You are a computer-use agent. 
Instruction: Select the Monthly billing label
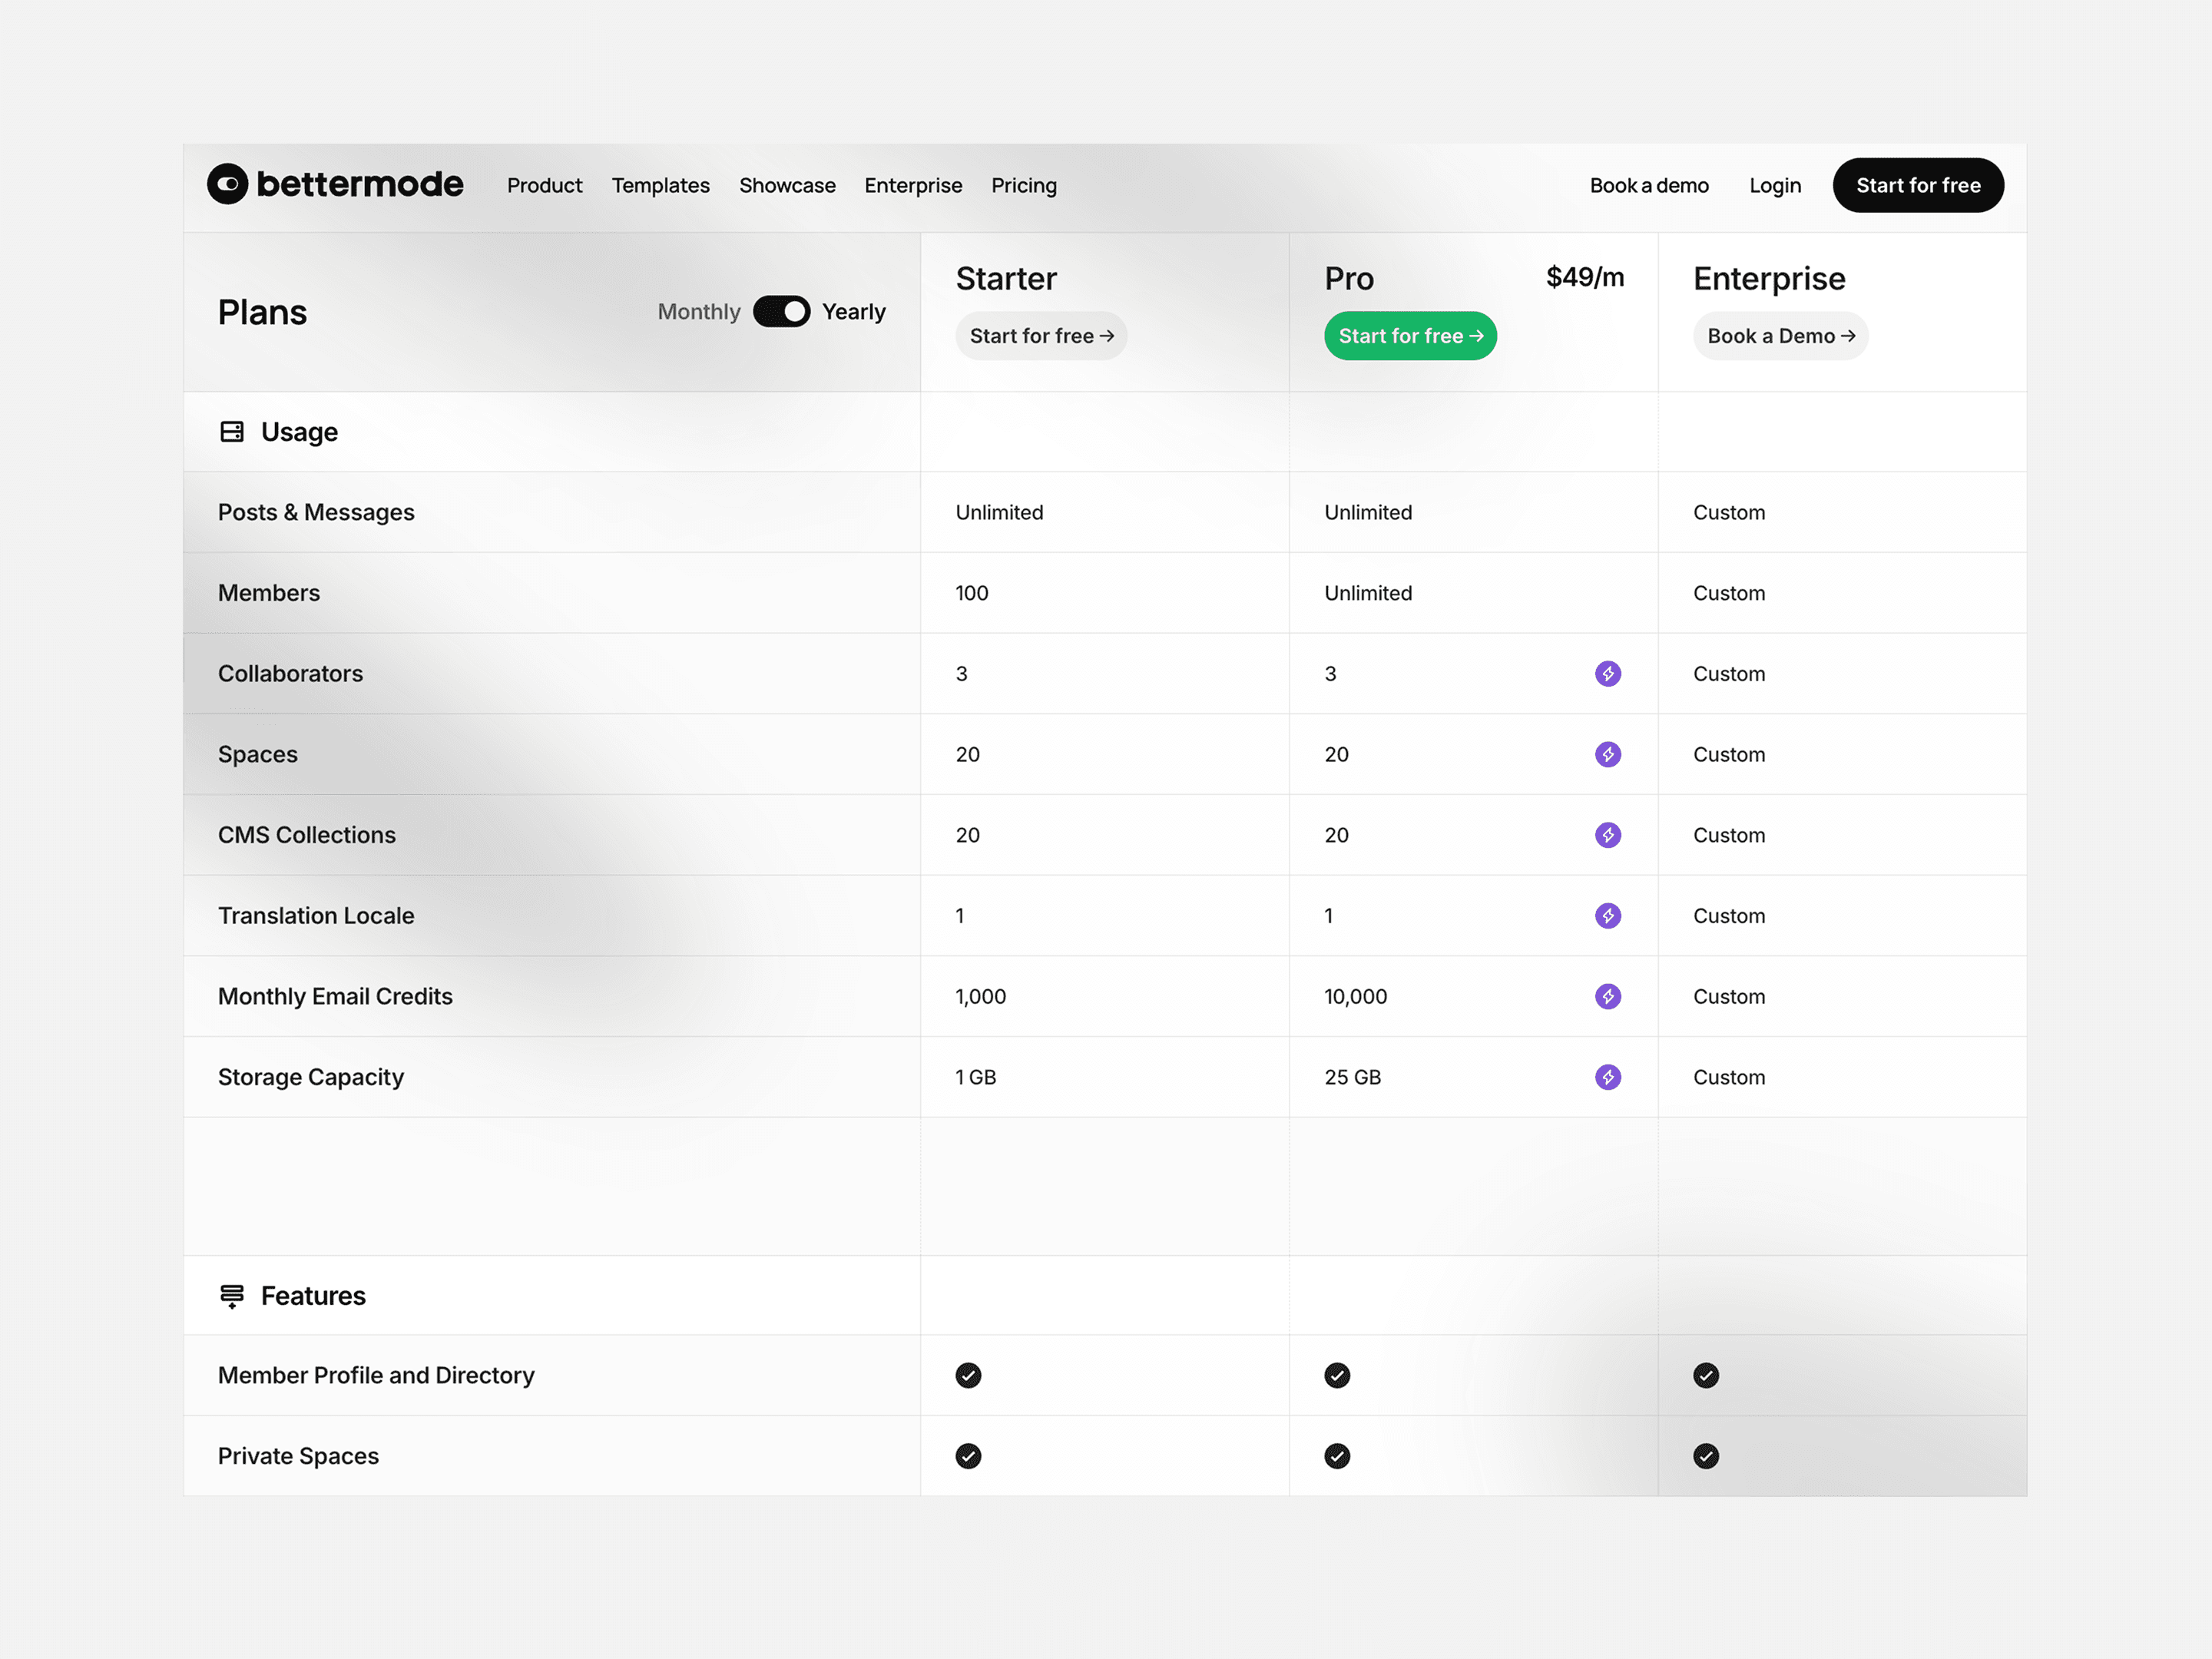point(698,312)
